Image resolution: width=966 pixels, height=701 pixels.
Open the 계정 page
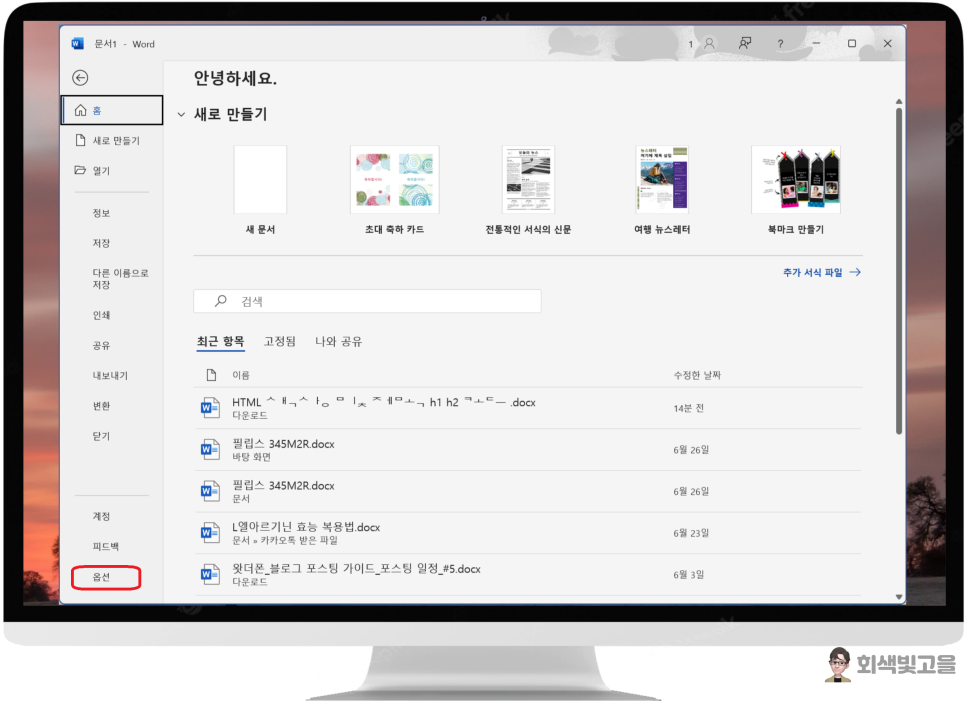pos(101,516)
